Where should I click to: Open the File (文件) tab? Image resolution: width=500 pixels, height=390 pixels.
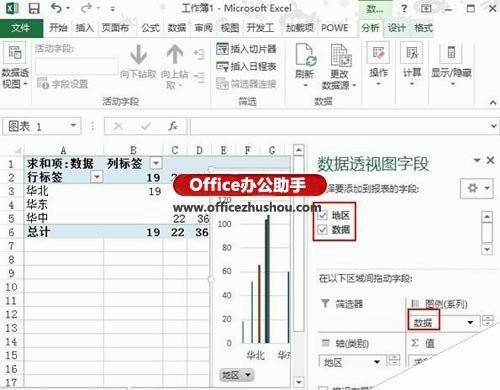(x=21, y=28)
